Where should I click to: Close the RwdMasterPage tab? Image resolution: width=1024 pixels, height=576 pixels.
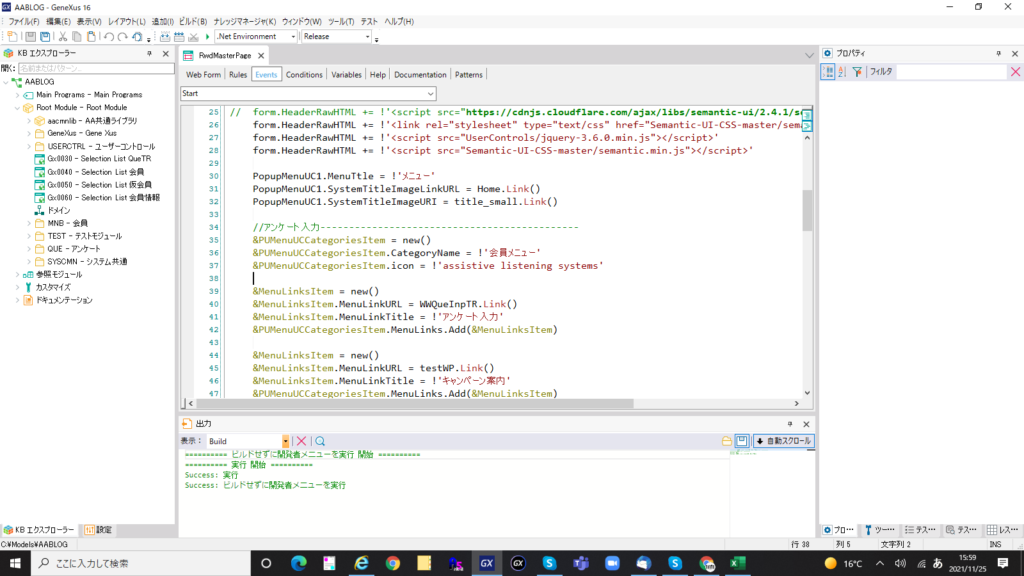click(261, 56)
